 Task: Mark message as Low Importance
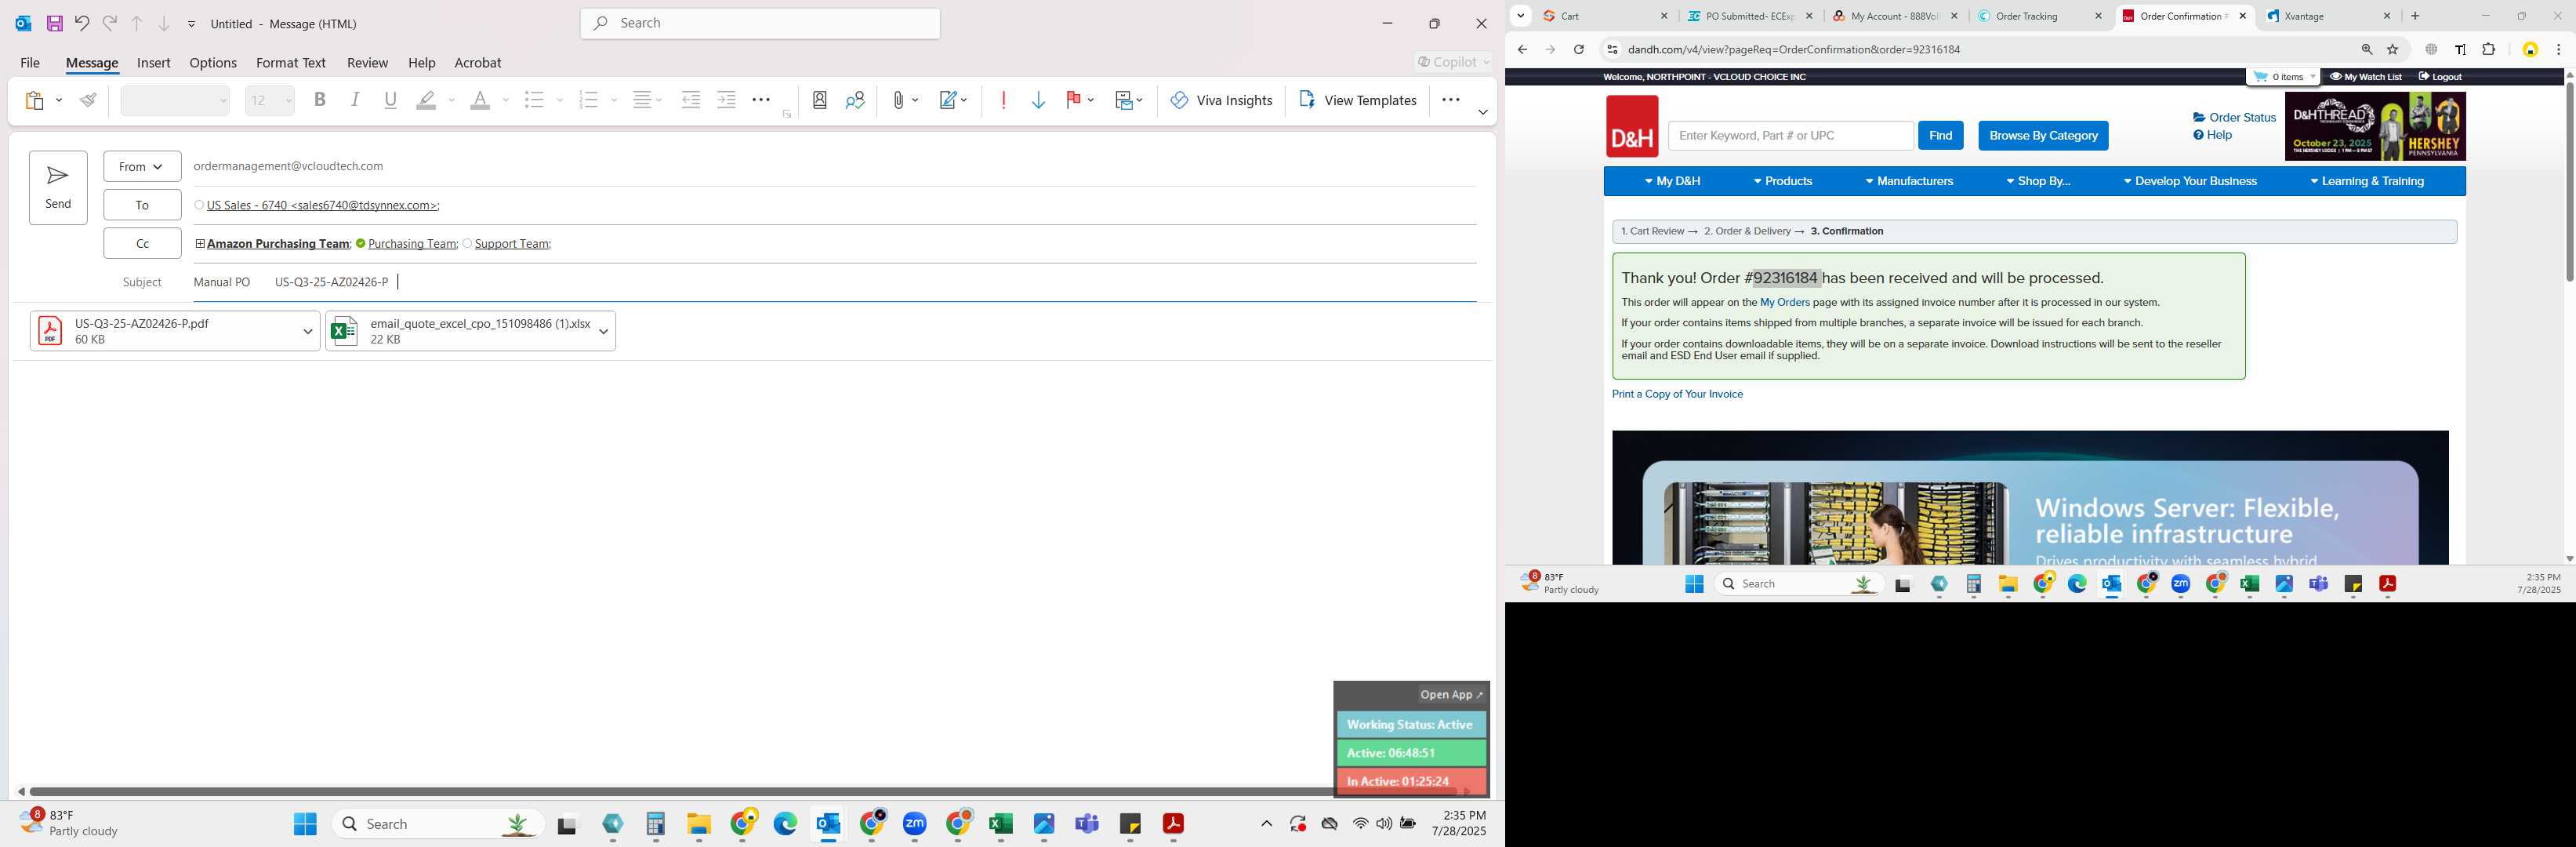tap(1039, 100)
